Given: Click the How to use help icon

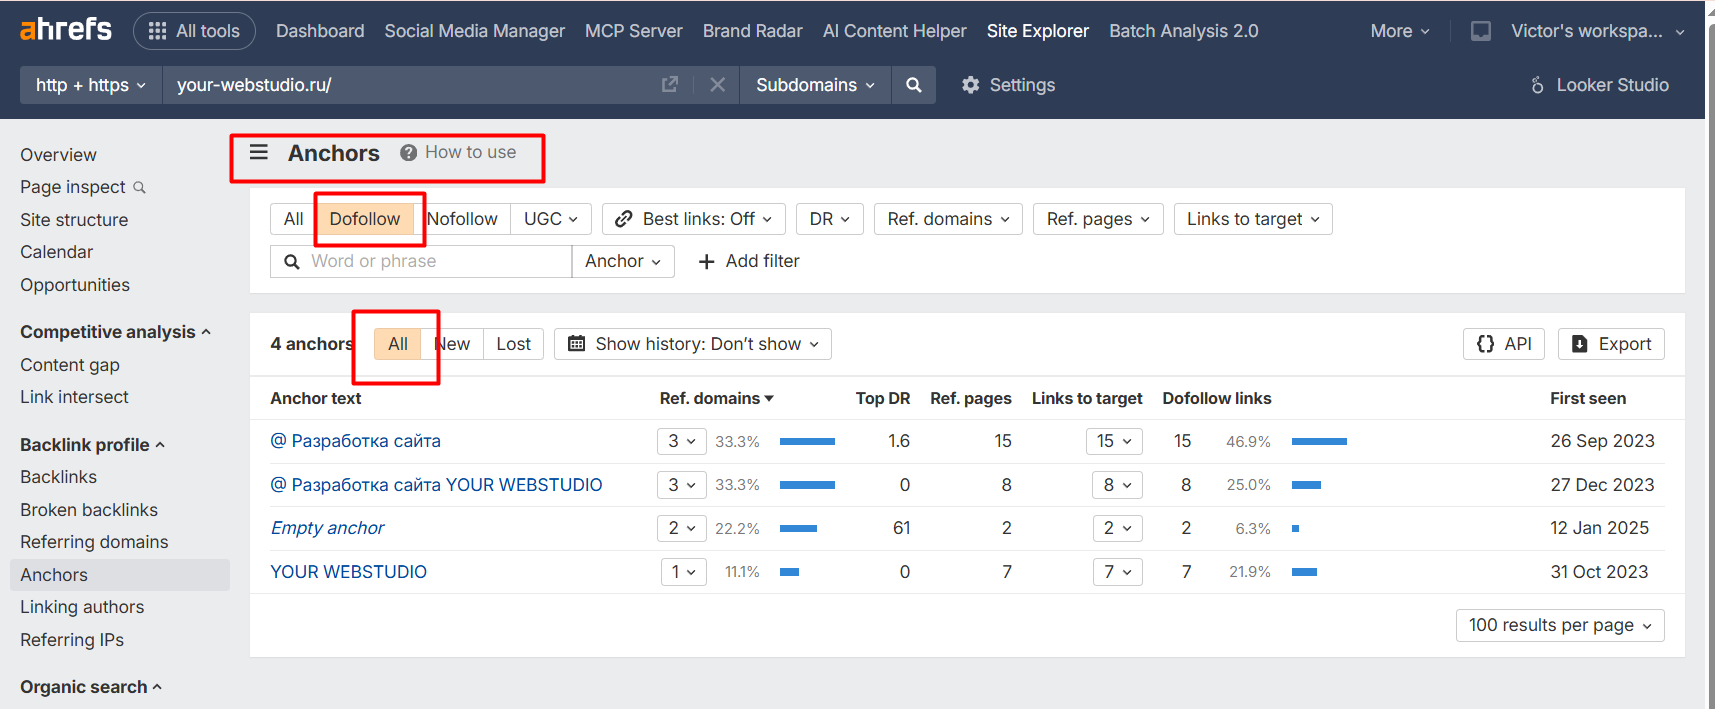Looking at the screenshot, I should point(408,153).
